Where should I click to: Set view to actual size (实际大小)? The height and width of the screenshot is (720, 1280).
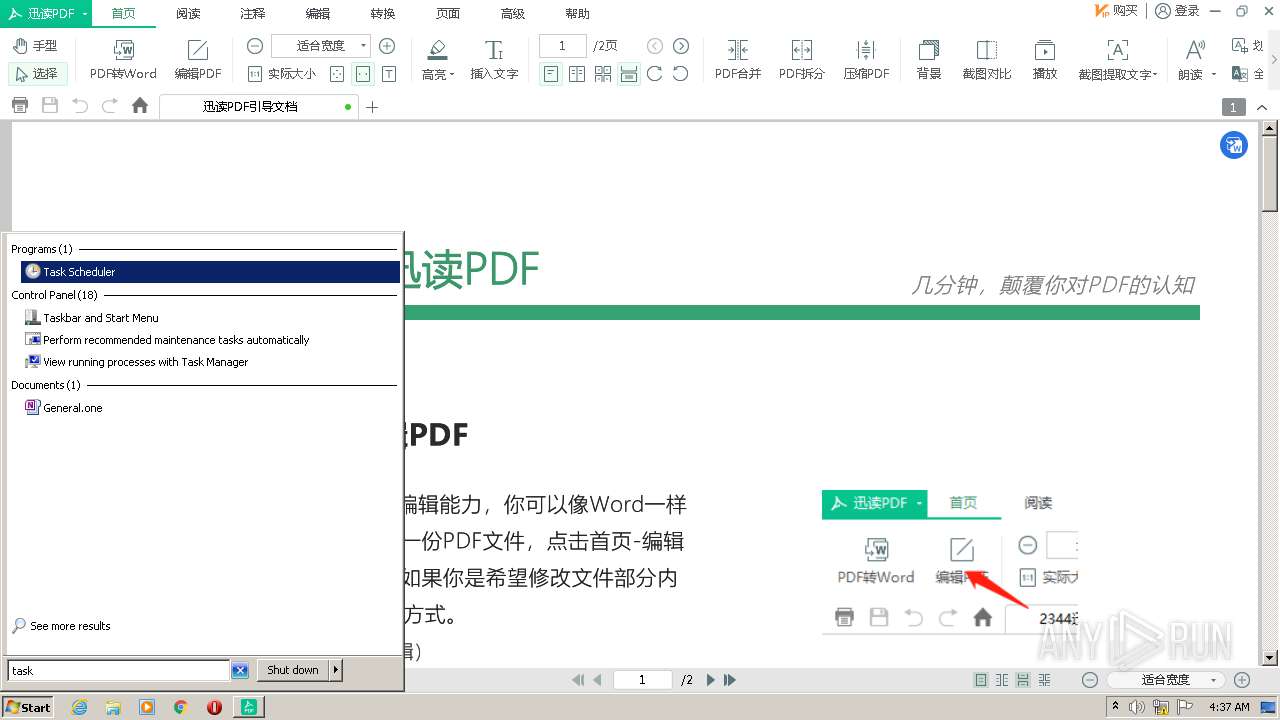pos(281,73)
